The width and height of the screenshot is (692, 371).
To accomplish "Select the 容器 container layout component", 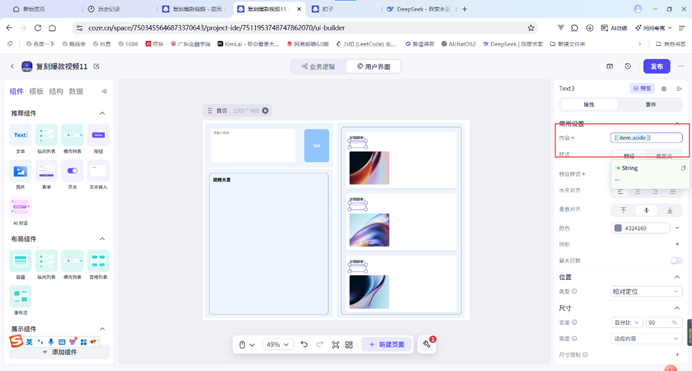I will (x=20, y=261).
